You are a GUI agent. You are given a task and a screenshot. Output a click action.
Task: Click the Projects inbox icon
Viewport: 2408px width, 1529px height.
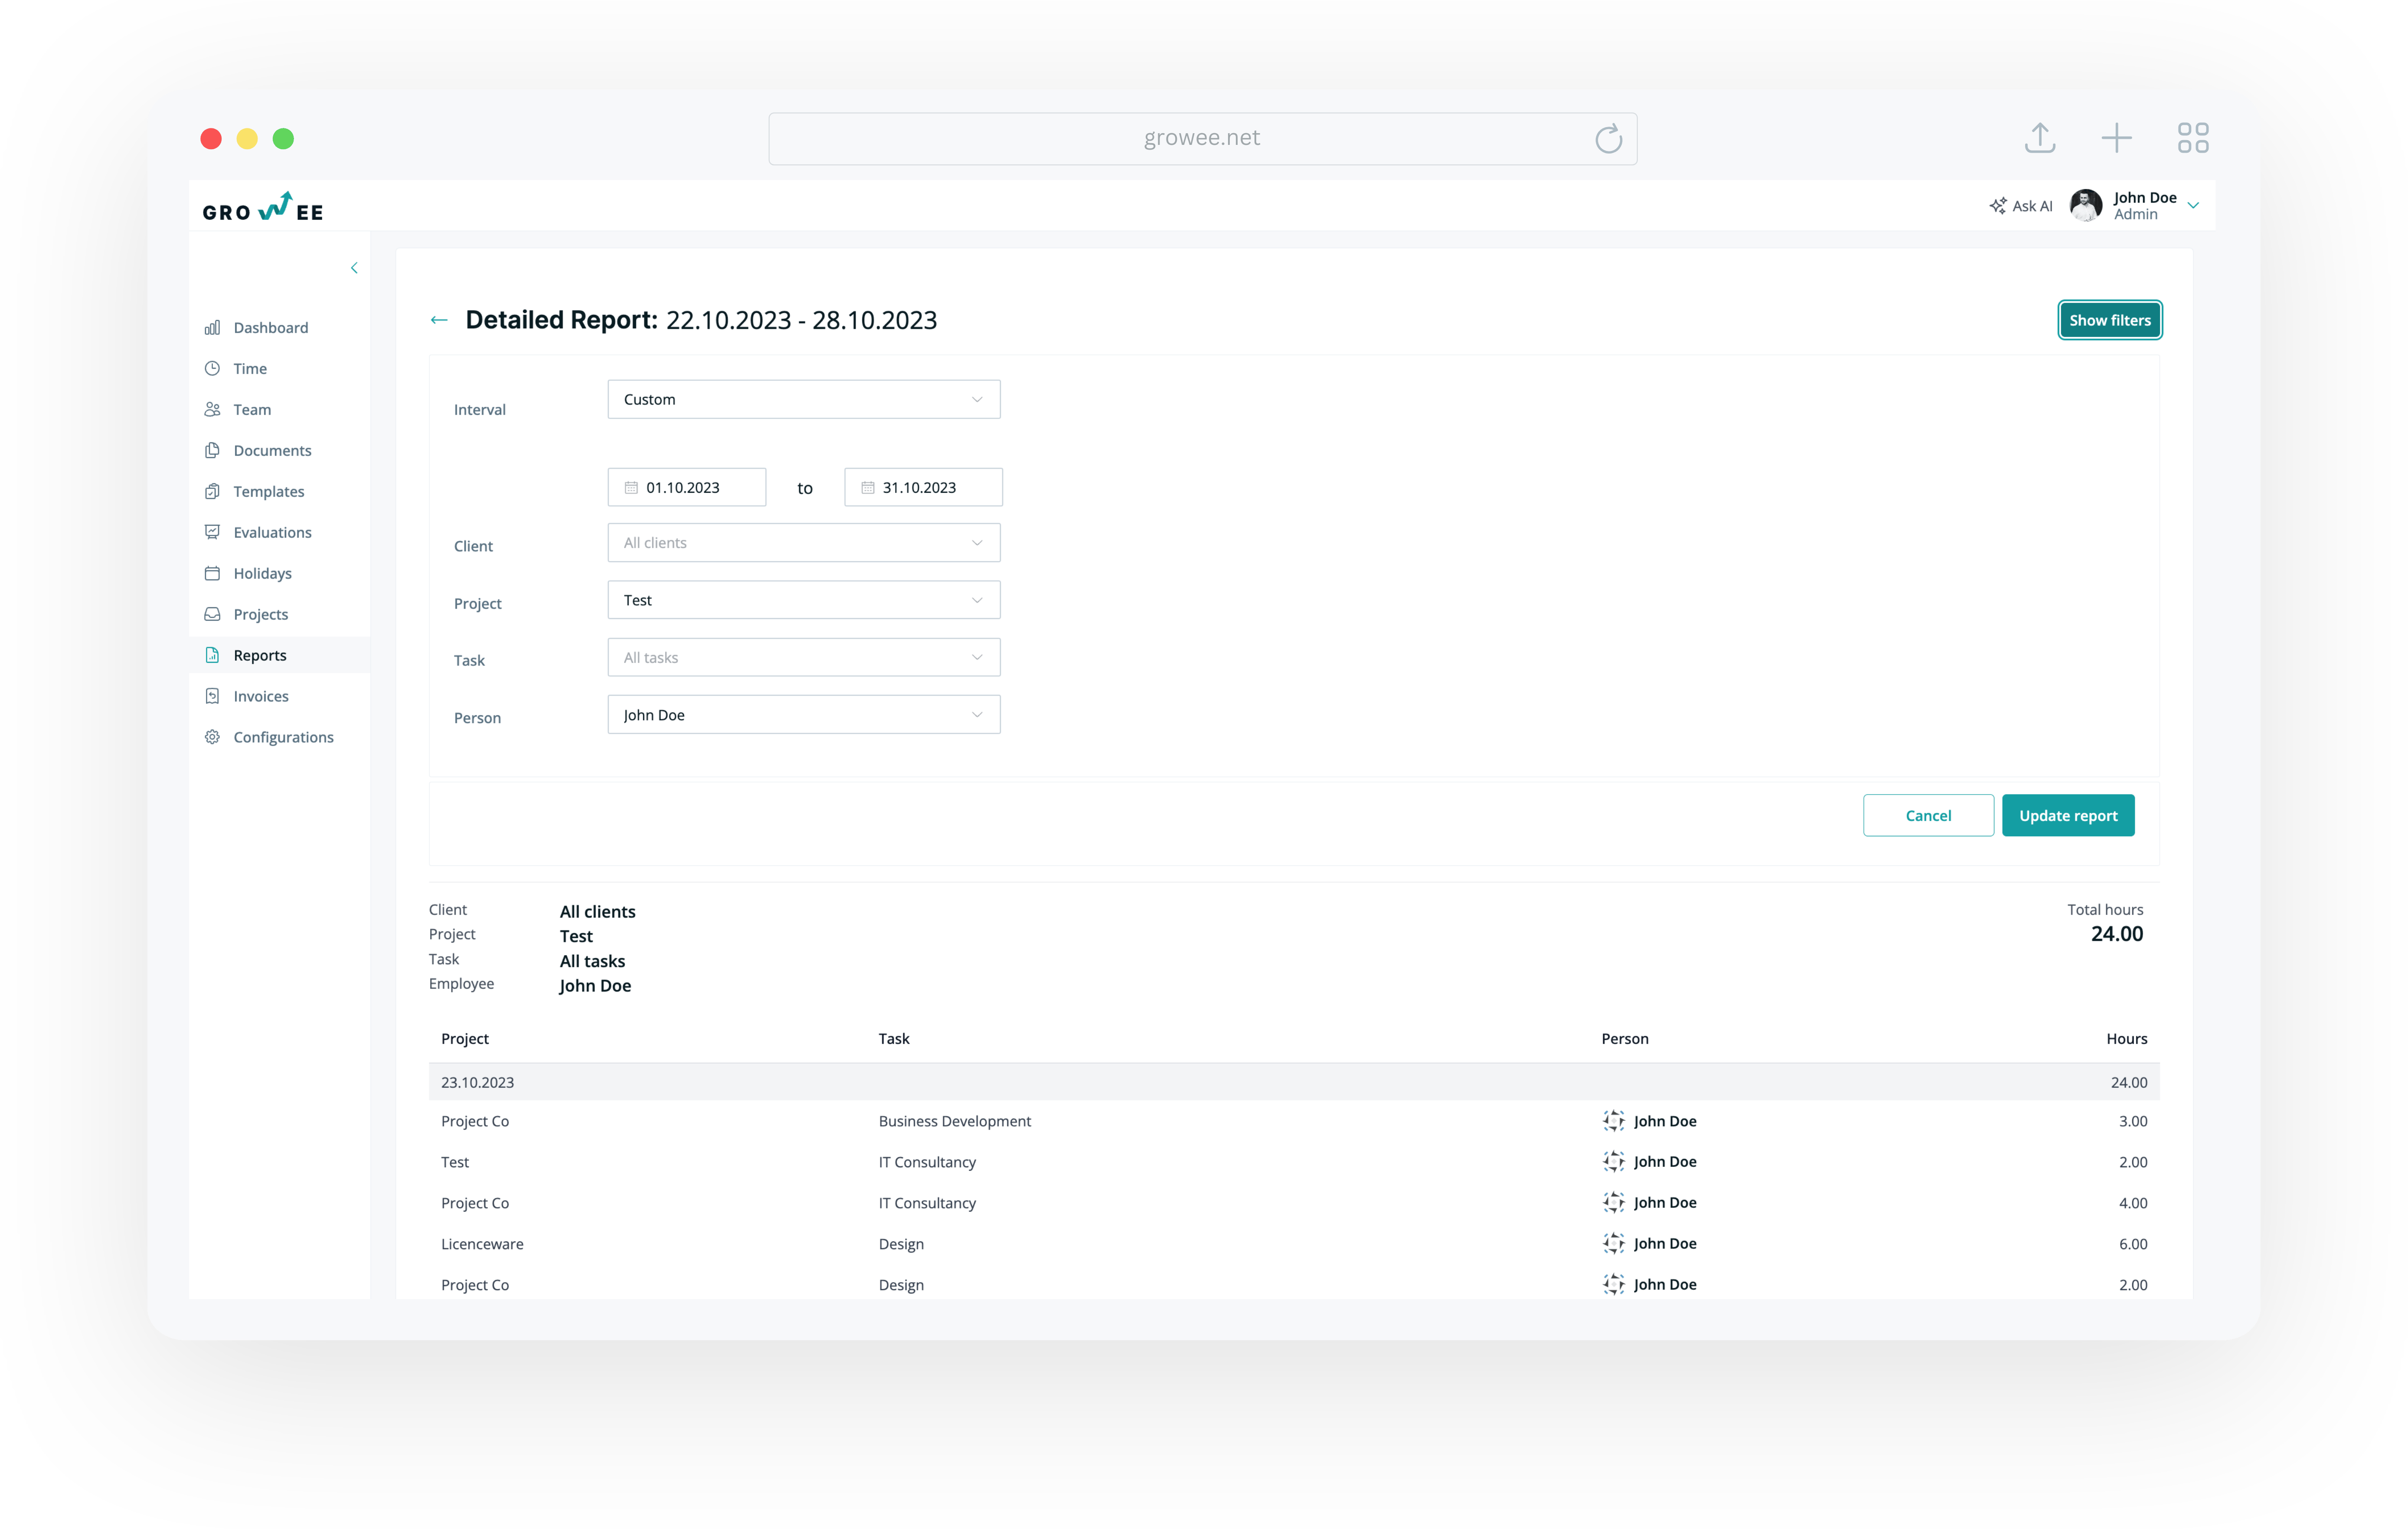pyautogui.click(x=212, y=615)
